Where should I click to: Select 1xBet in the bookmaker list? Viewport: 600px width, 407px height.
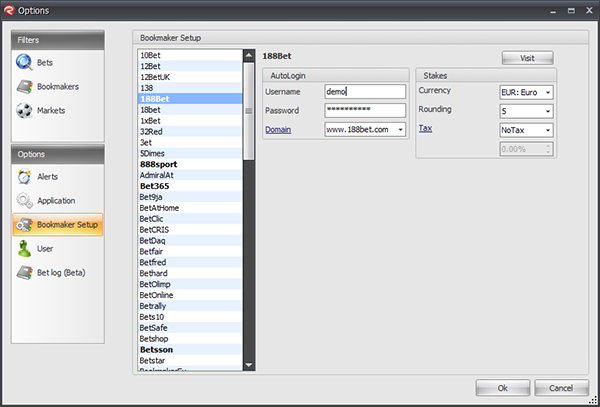pos(190,120)
